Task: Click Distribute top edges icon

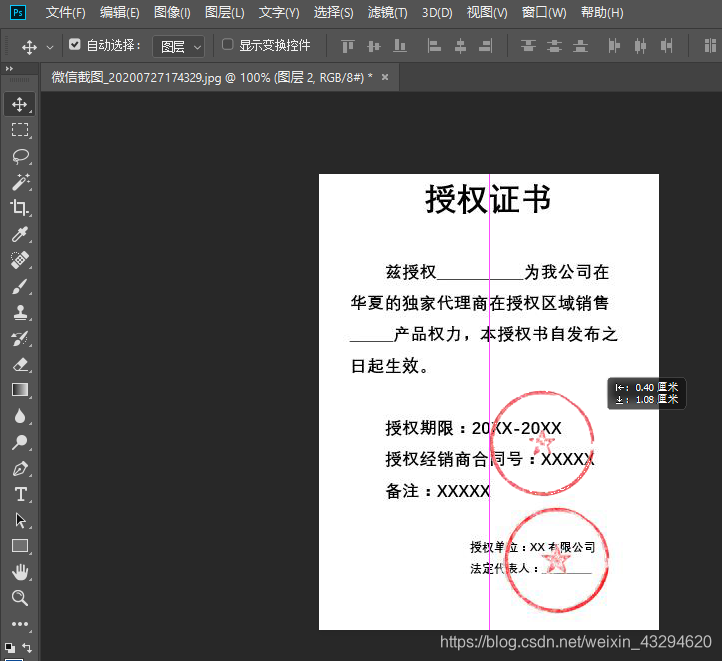Action: pos(528,46)
